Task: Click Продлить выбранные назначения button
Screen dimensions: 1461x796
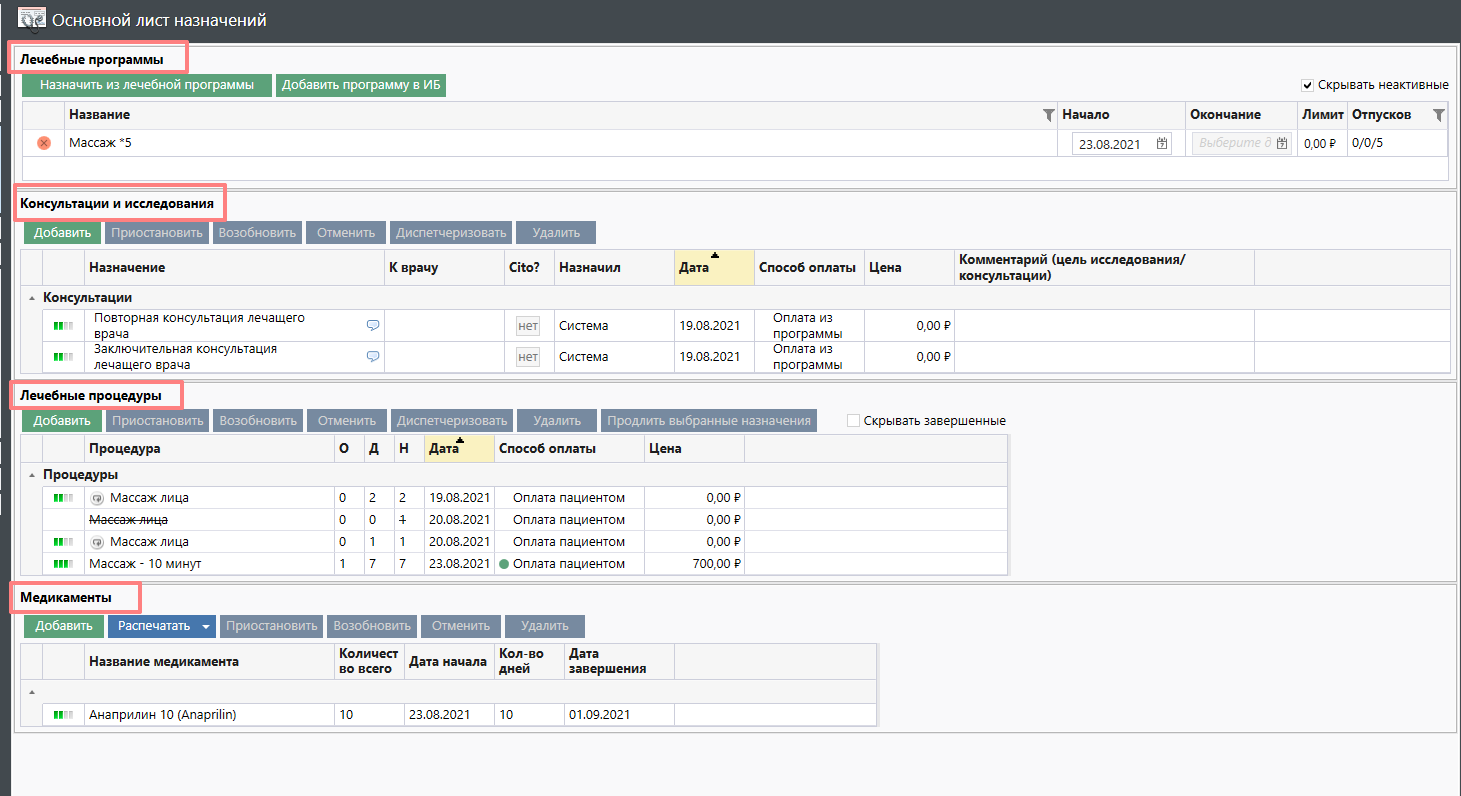Action: pyautogui.click(x=708, y=421)
